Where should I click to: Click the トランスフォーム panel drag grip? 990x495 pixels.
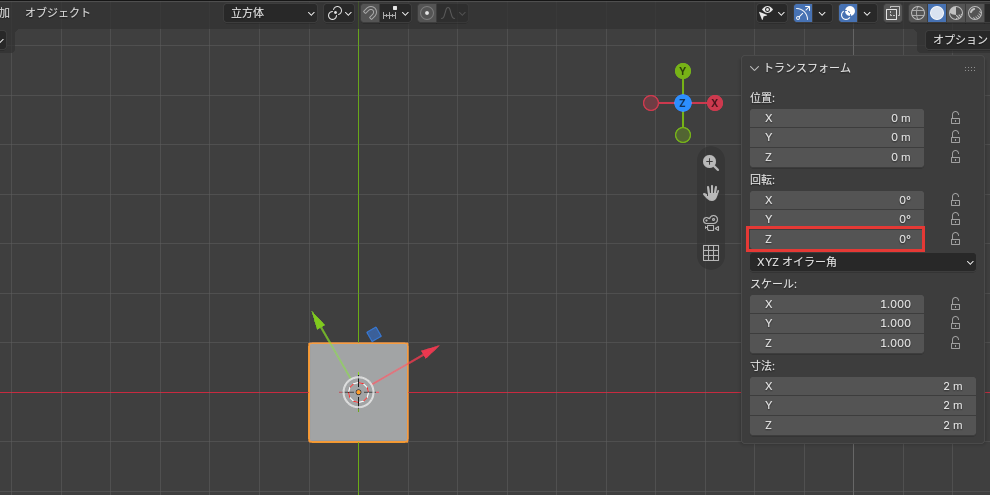coord(970,69)
